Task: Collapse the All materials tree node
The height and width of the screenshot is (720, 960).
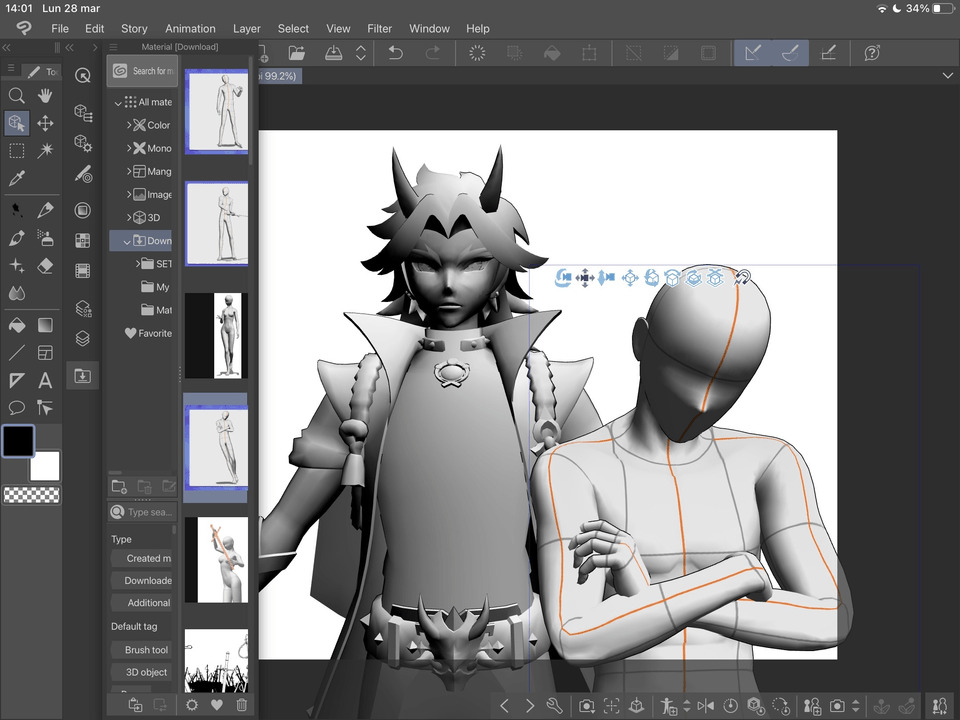Action: coord(118,103)
